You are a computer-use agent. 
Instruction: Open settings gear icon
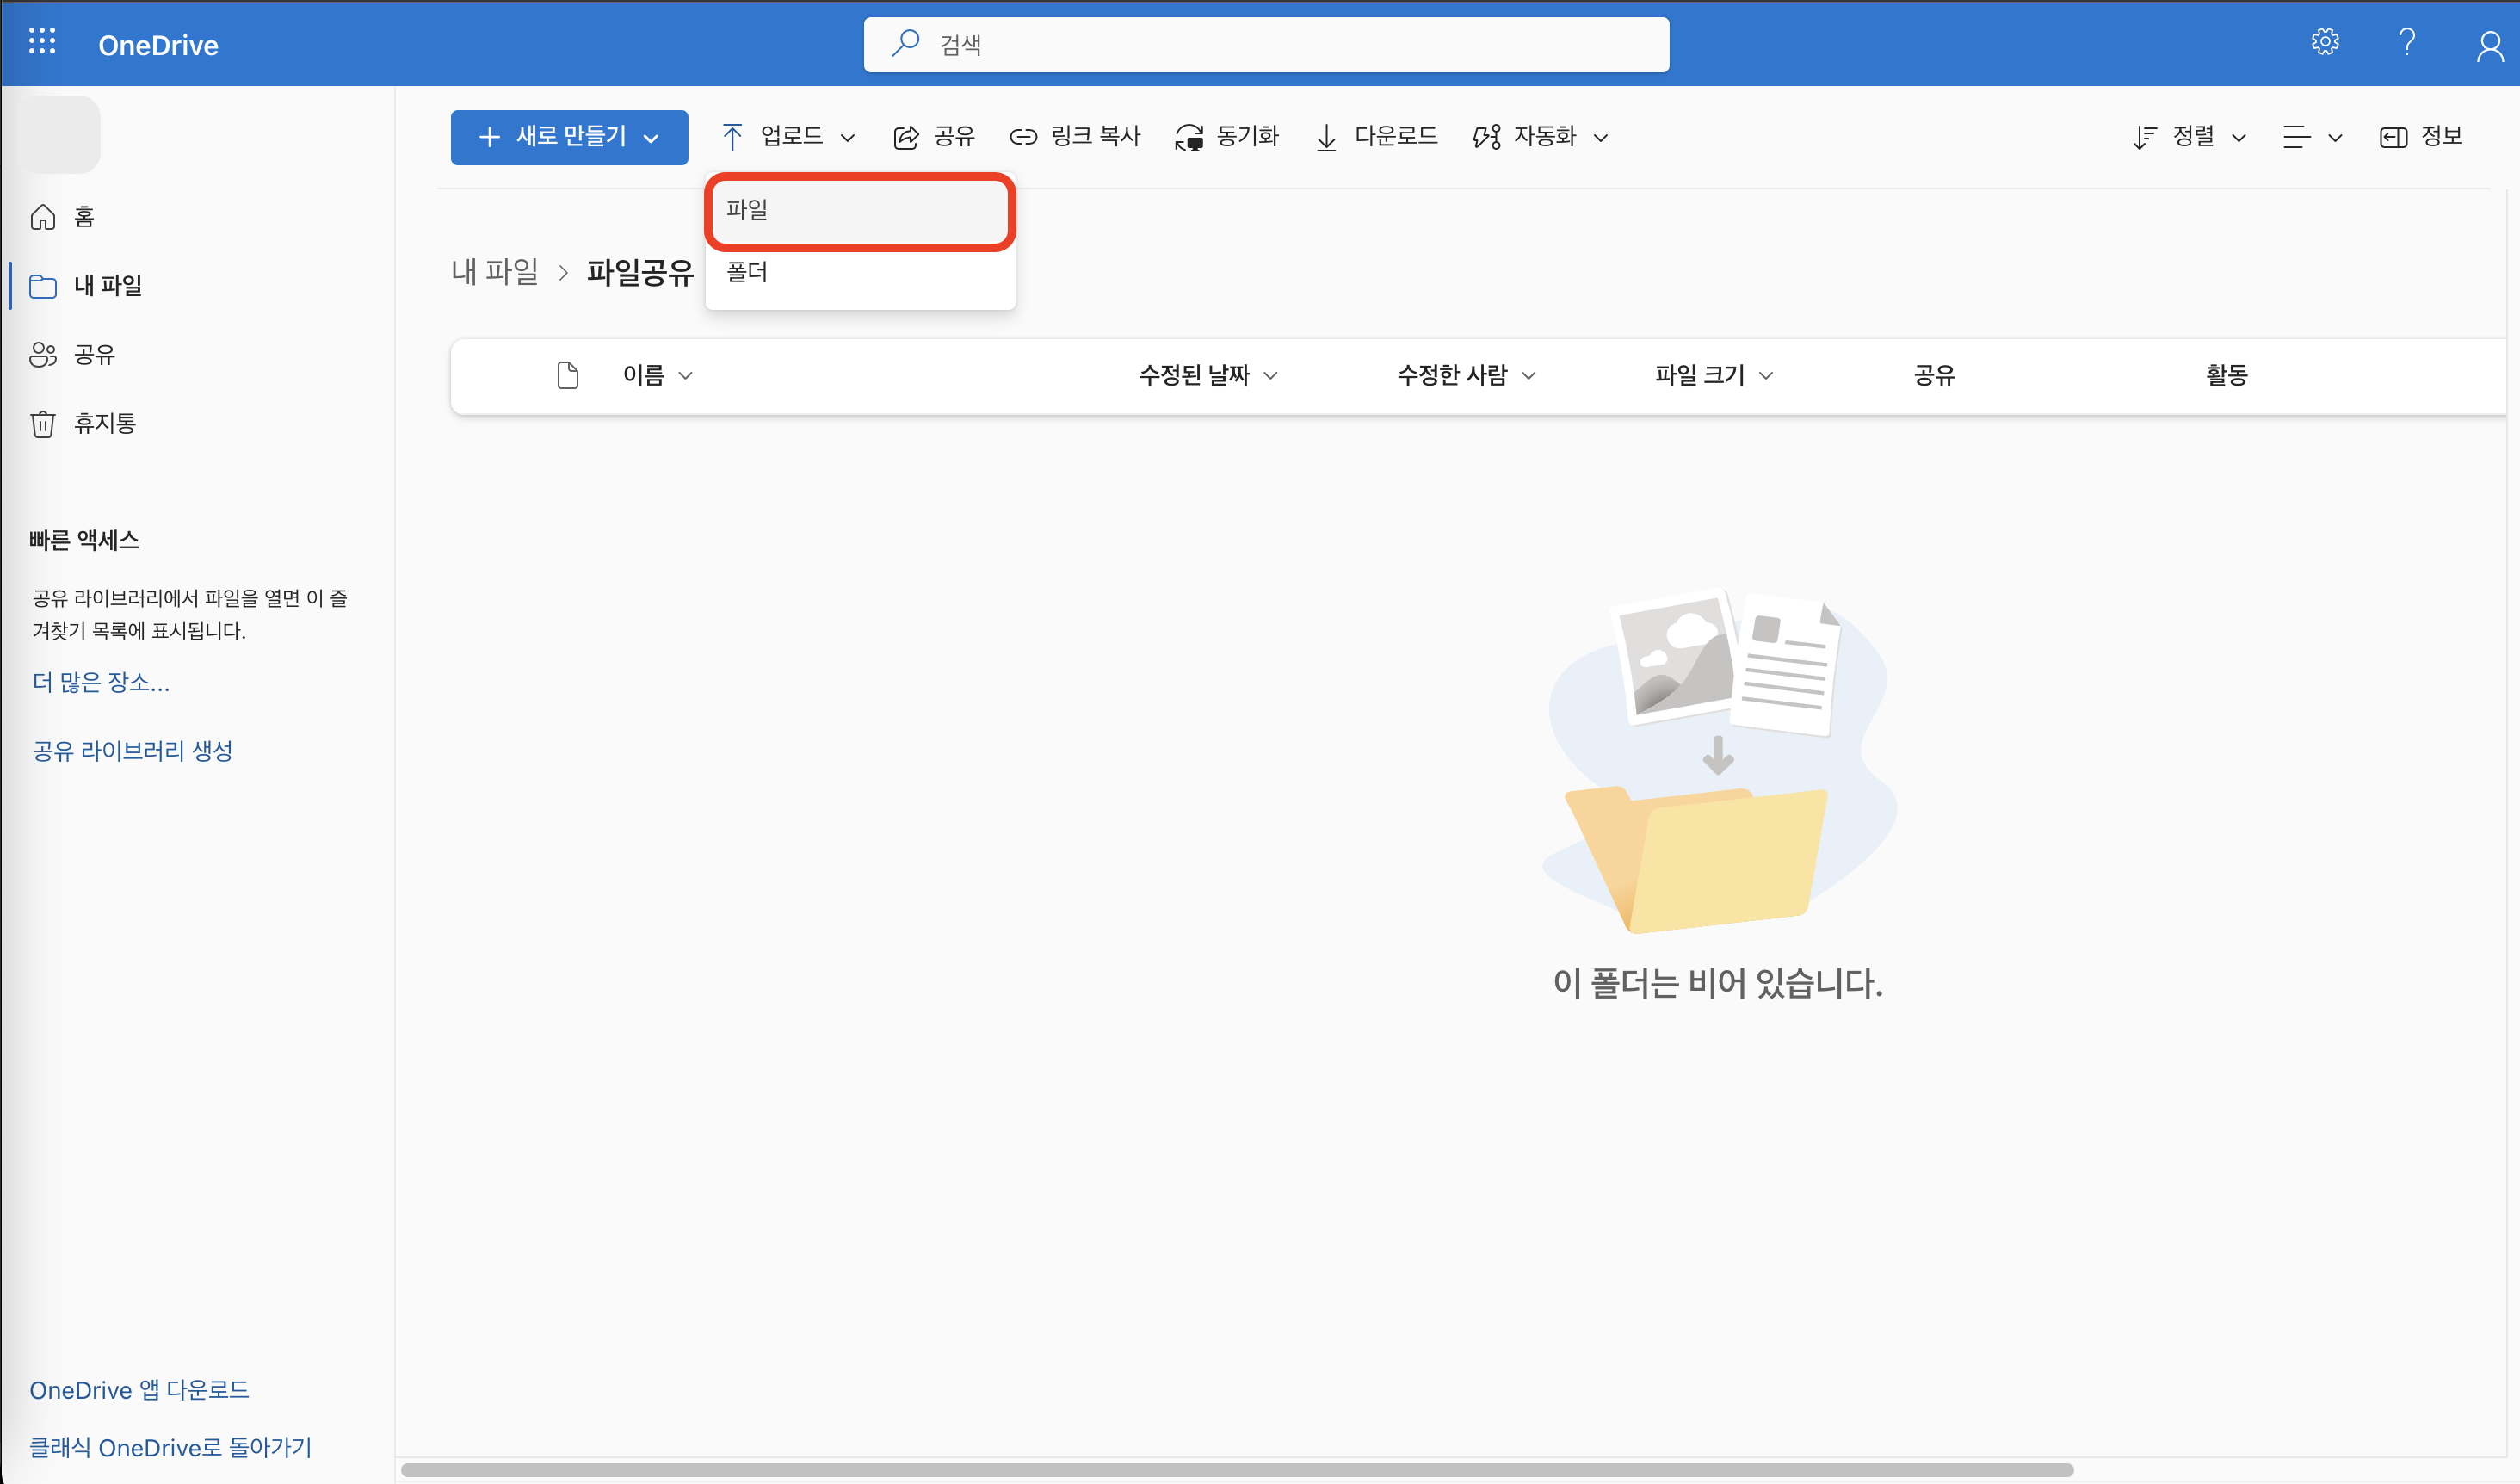2324,42
